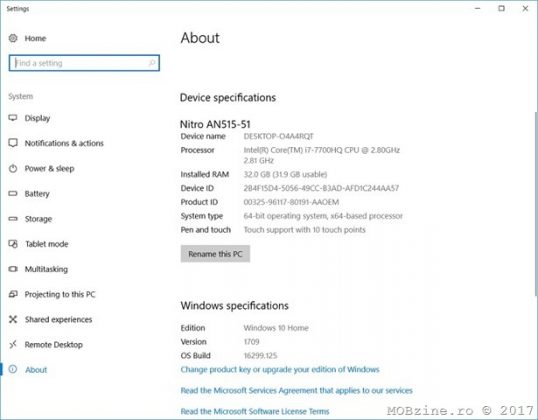This screenshot has height=420, width=538.
Task: Open Shared experiences icon
Action: pyautogui.click(x=13, y=319)
